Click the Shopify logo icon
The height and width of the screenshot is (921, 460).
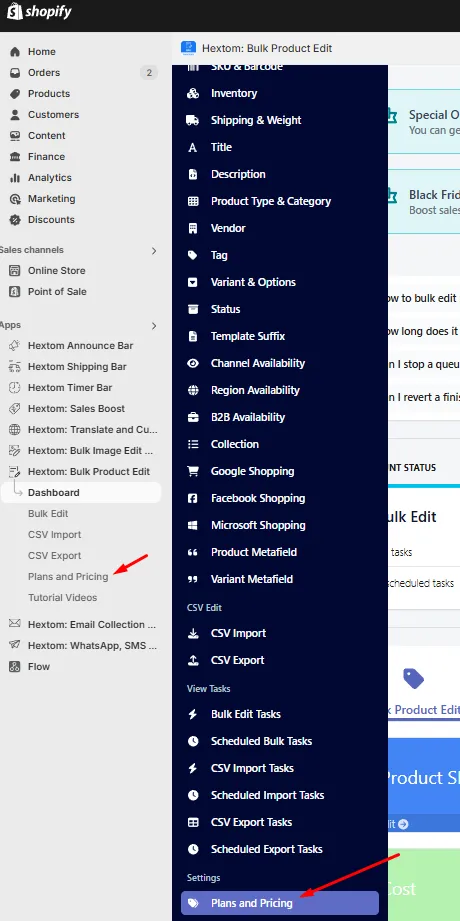14,11
